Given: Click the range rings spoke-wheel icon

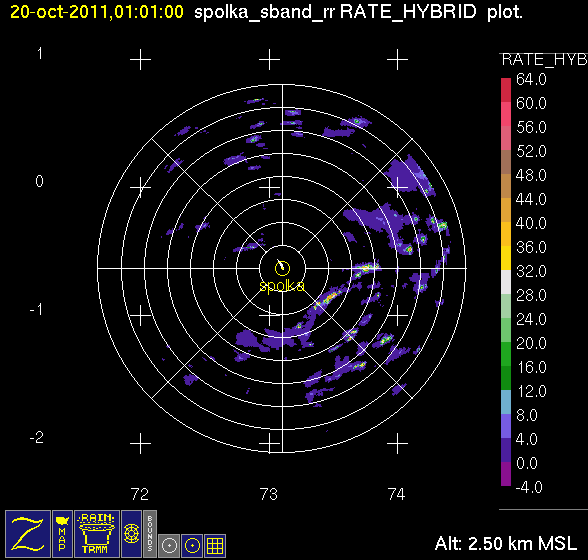Looking at the screenshot, I should 132,534.
